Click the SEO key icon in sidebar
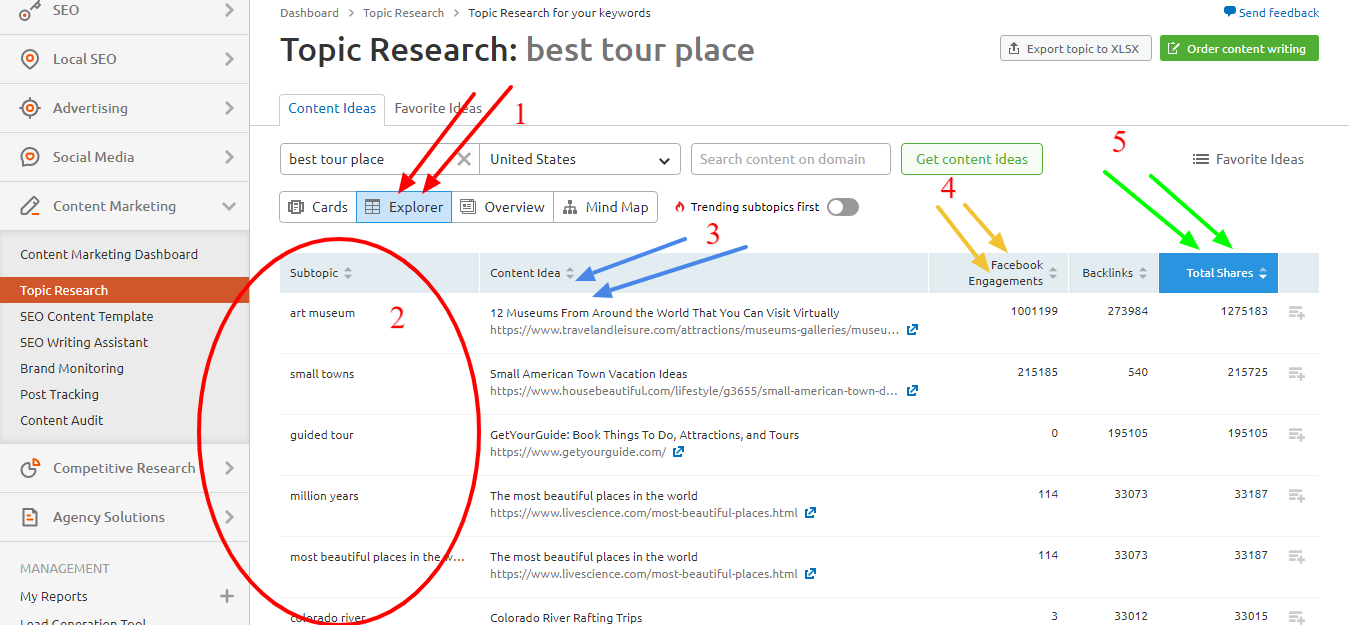 pyautogui.click(x=31, y=10)
